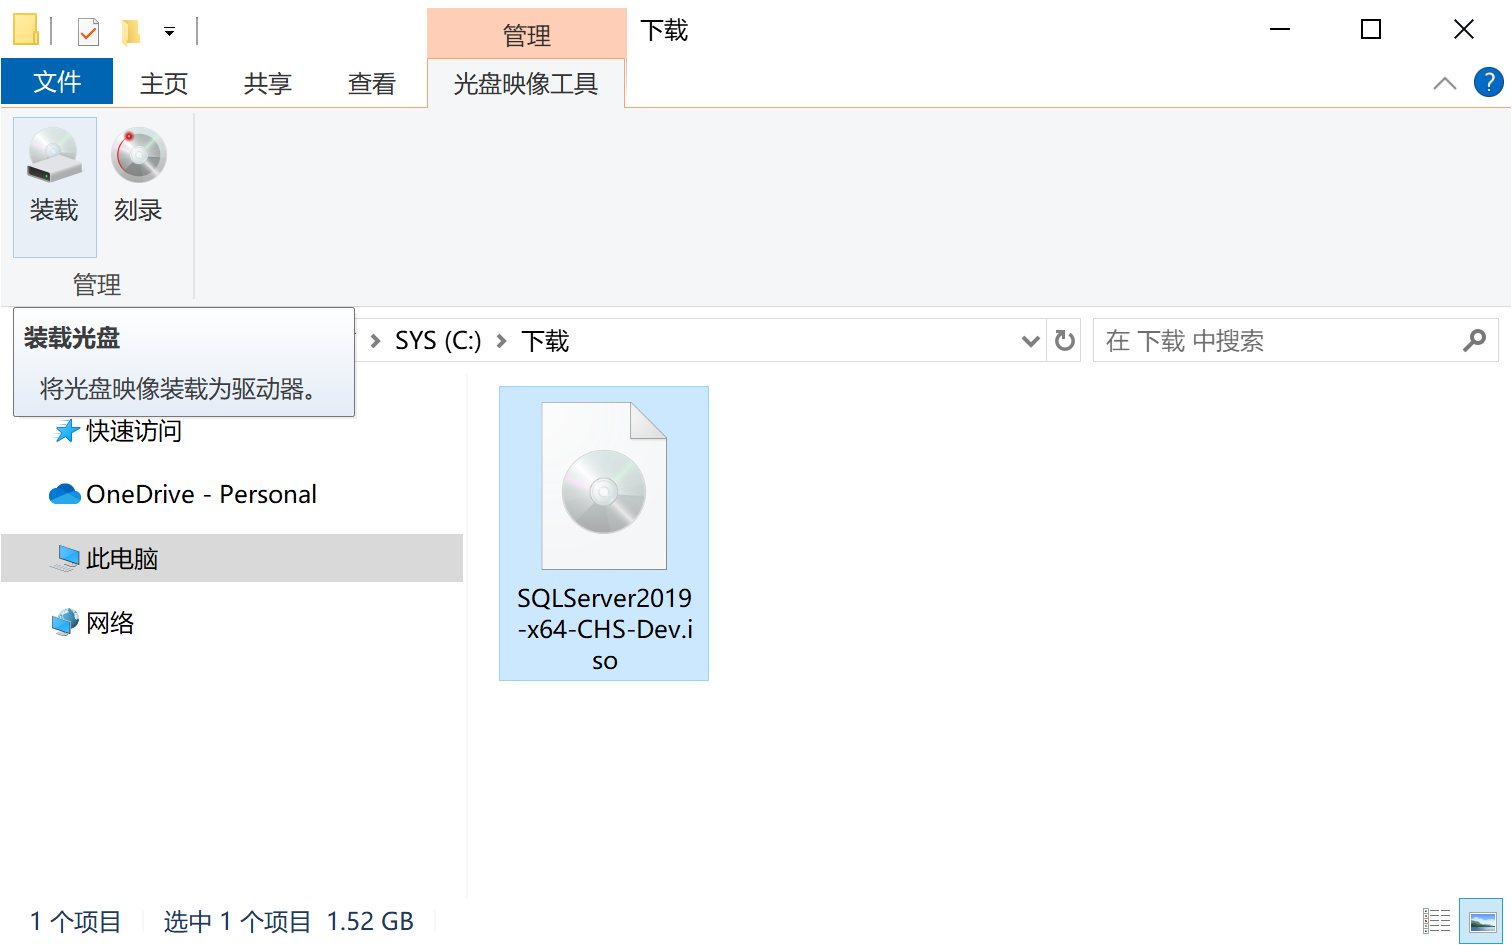Click the refresh icon beside address bar
The width and height of the screenshot is (1512, 945).
point(1065,341)
